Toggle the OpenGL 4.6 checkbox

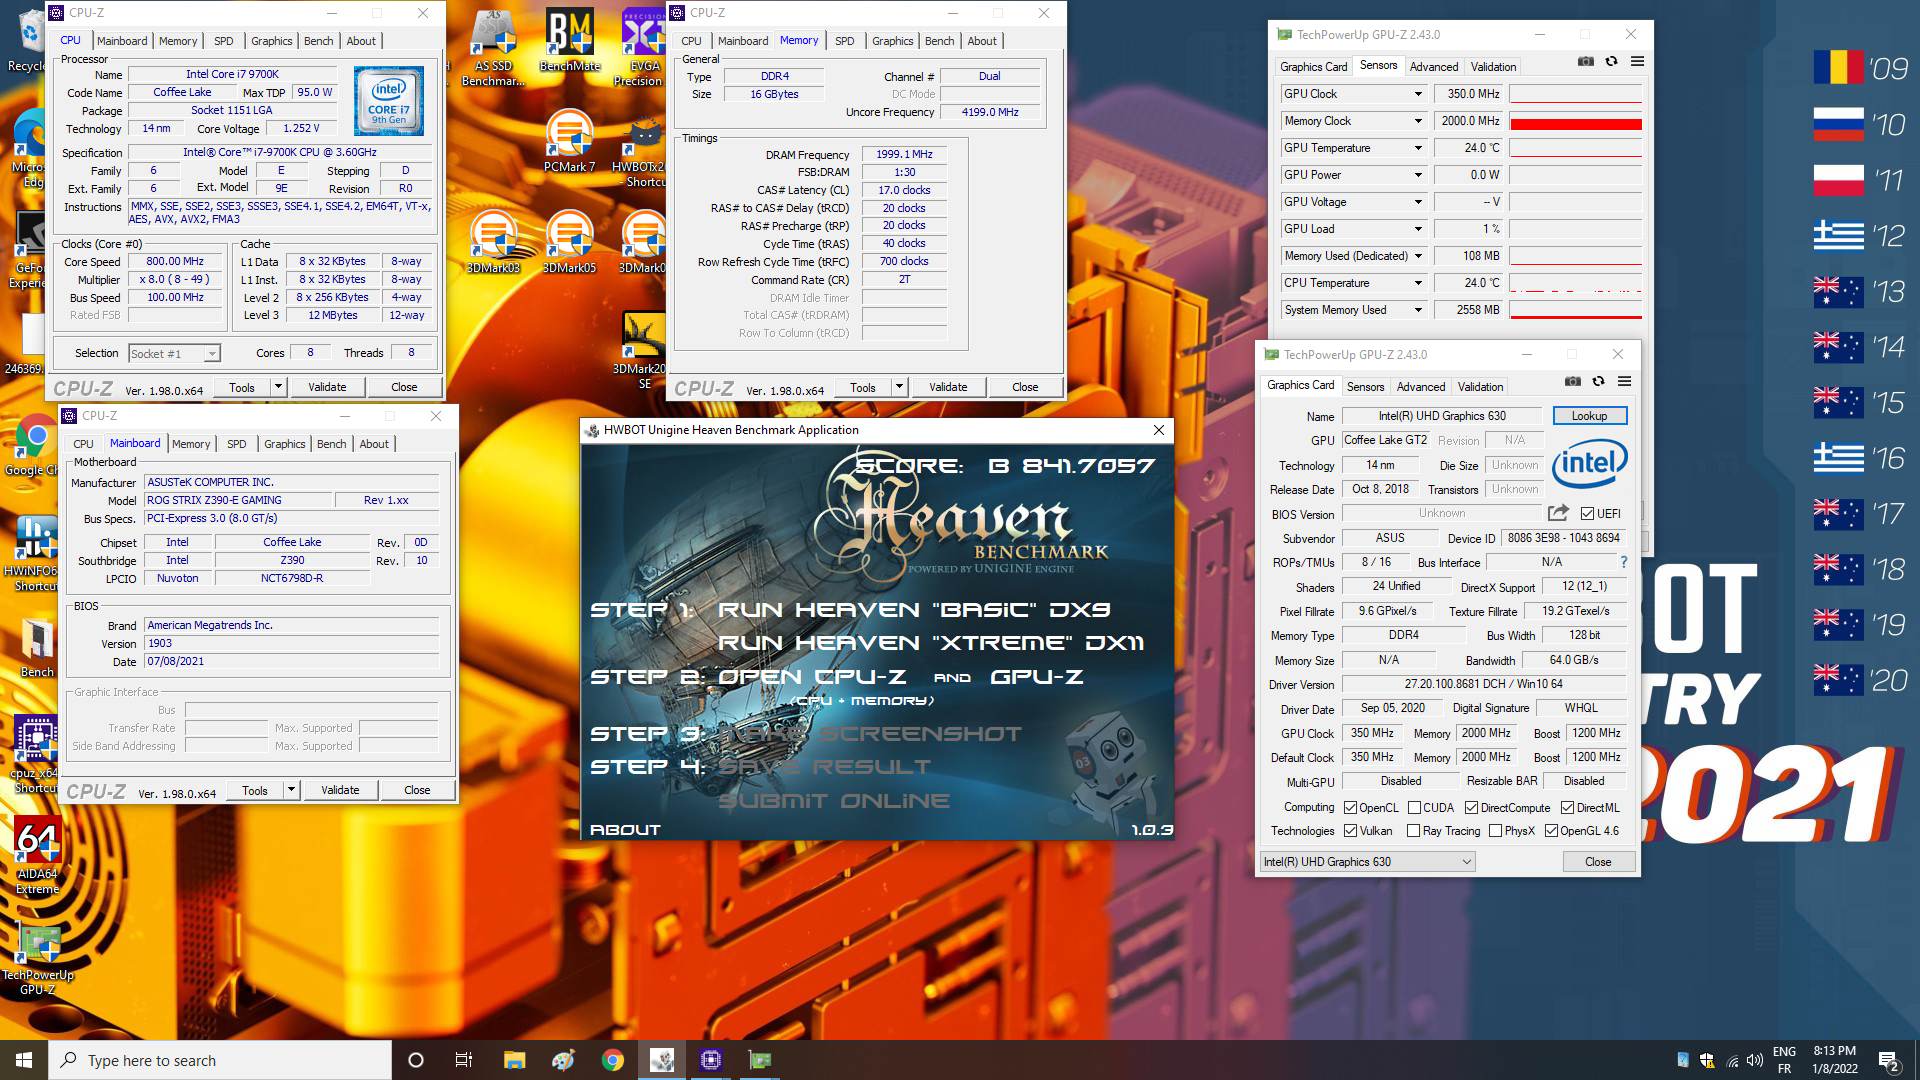1551,831
